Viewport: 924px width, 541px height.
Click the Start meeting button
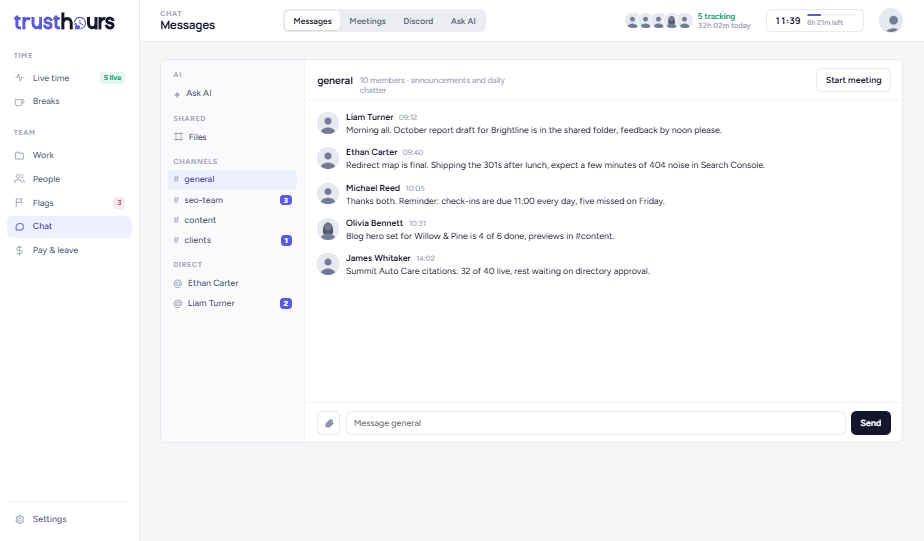click(x=853, y=80)
